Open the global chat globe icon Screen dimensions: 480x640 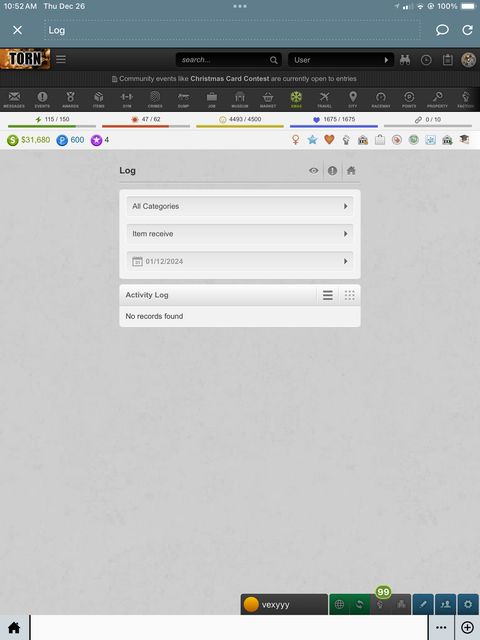pos(339,604)
